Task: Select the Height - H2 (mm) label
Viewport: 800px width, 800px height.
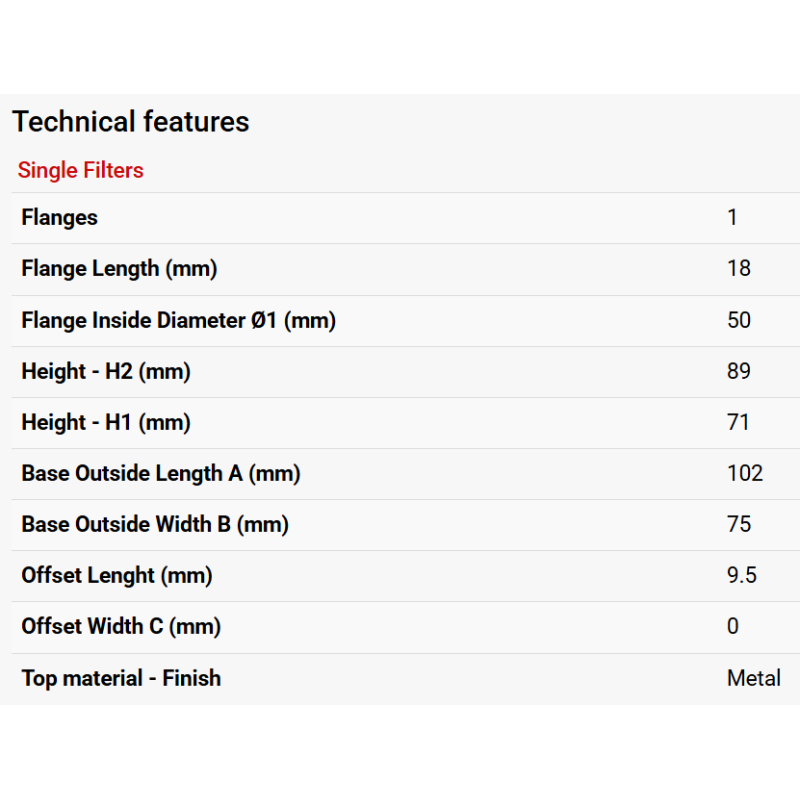Action: pos(106,371)
